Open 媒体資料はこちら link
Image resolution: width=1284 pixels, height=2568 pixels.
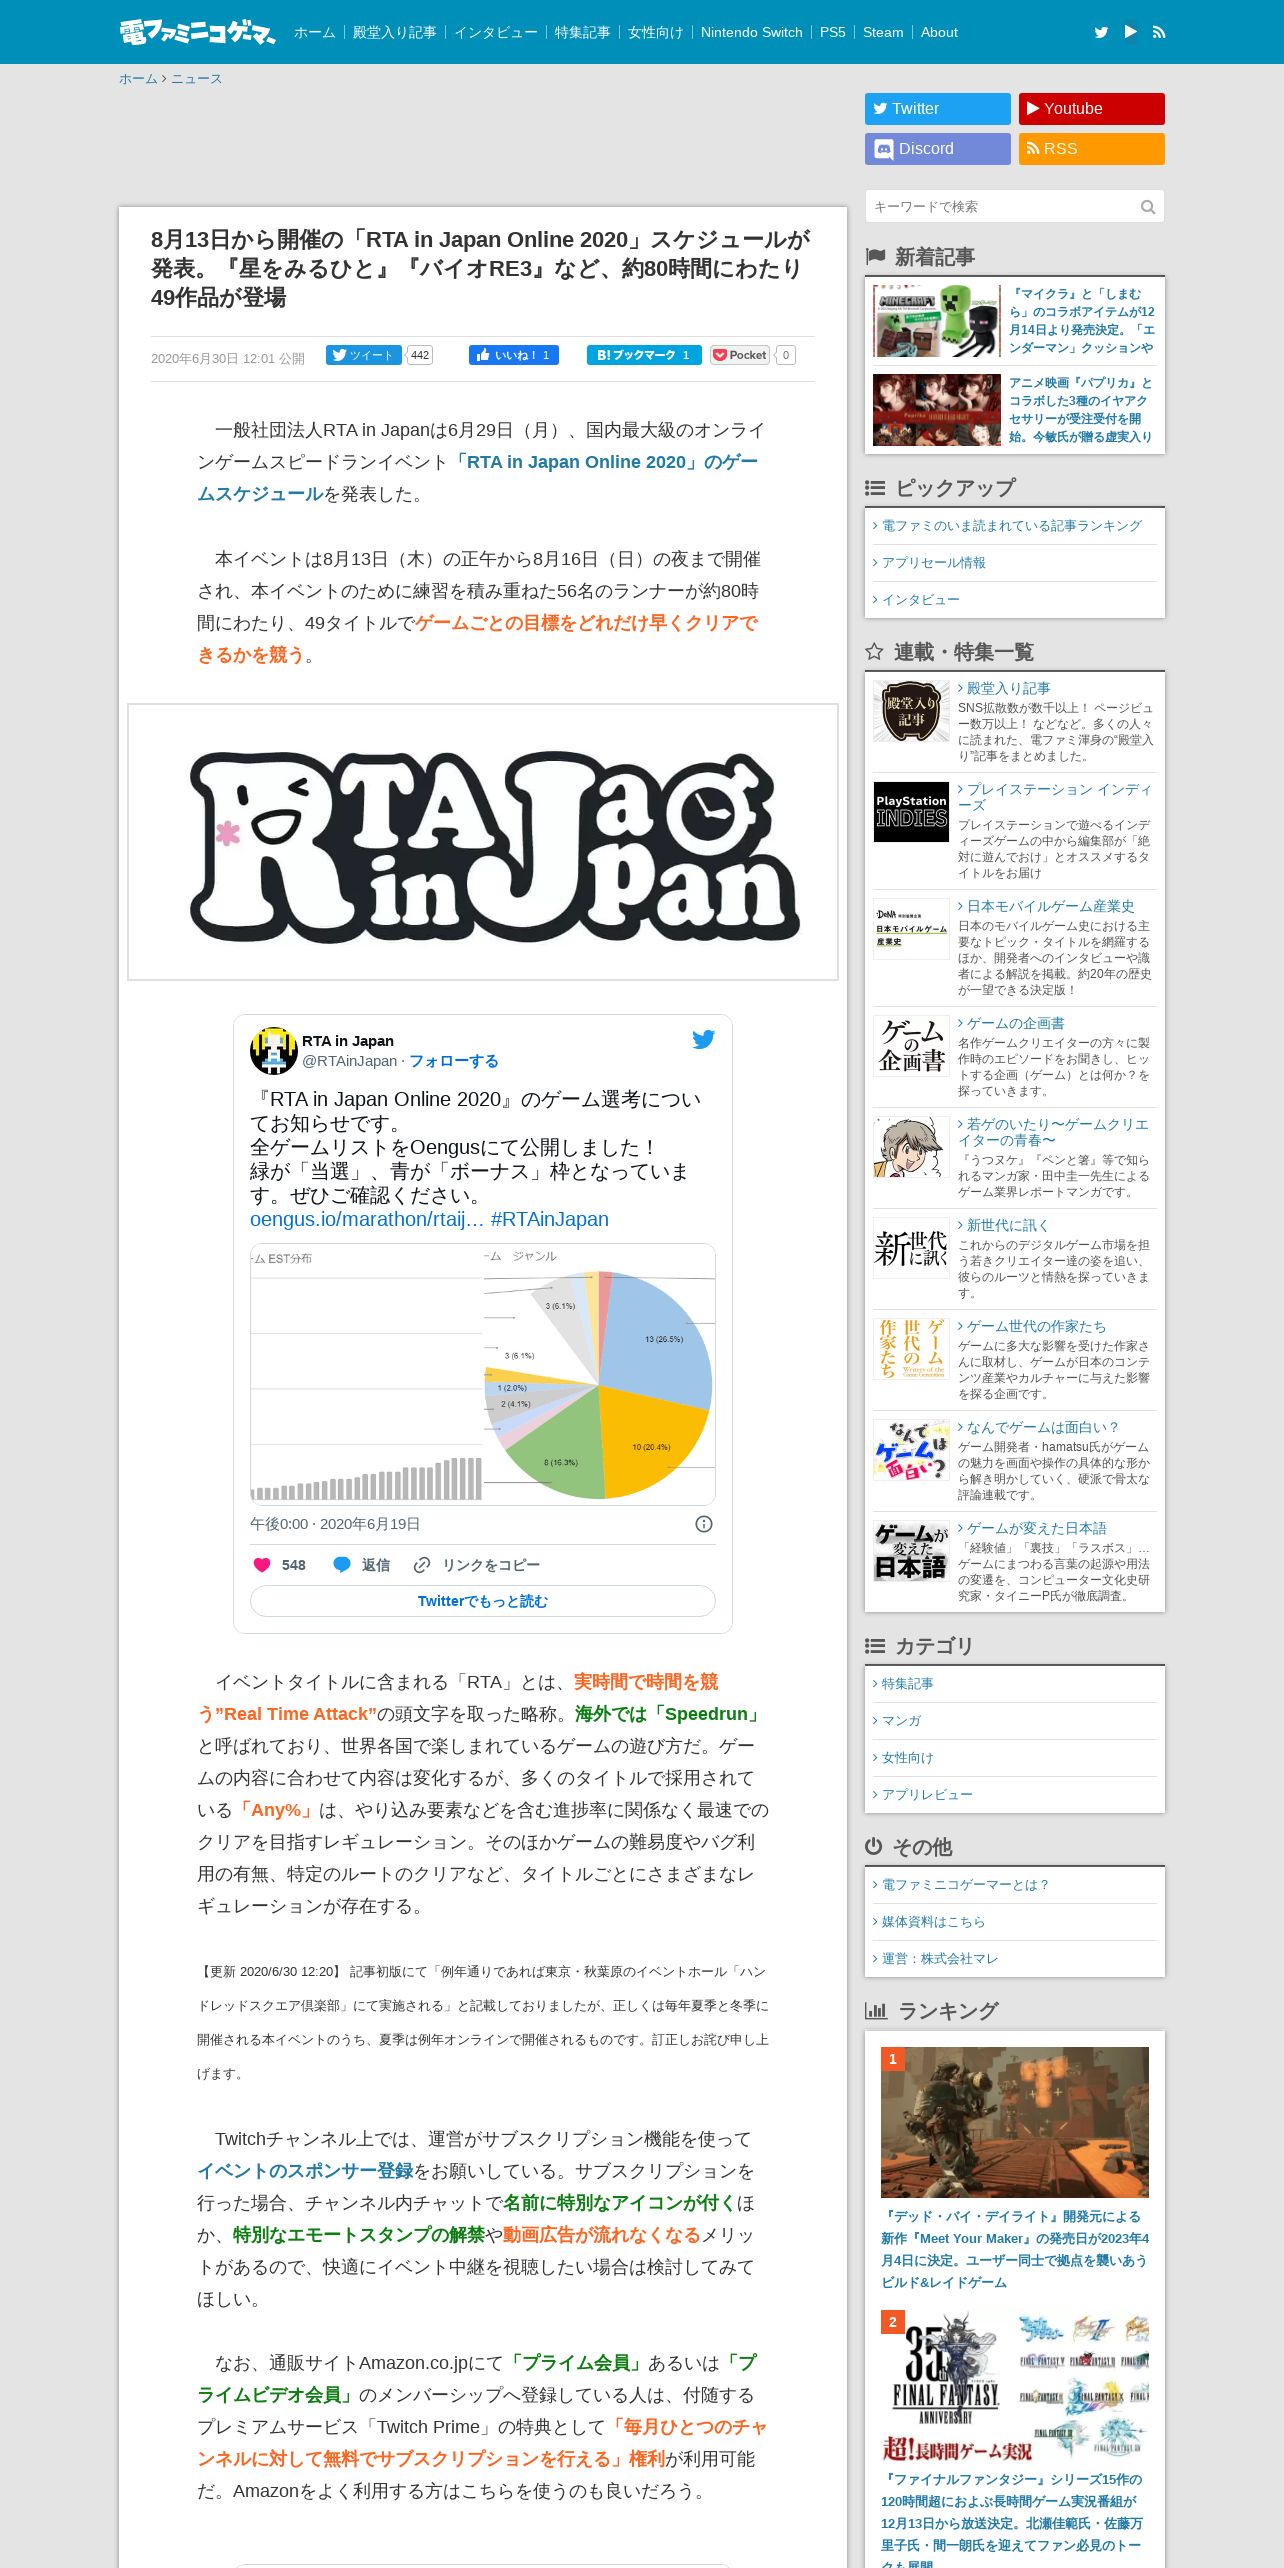pyautogui.click(x=933, y=1922)
